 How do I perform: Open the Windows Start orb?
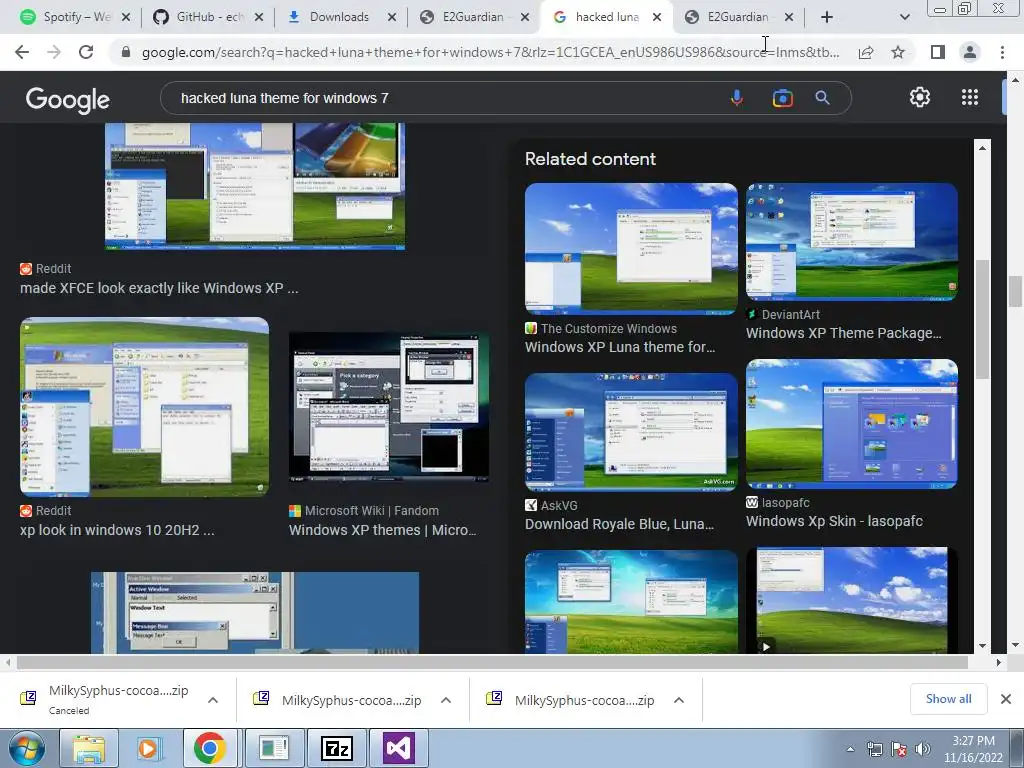[x=26, y=748]
